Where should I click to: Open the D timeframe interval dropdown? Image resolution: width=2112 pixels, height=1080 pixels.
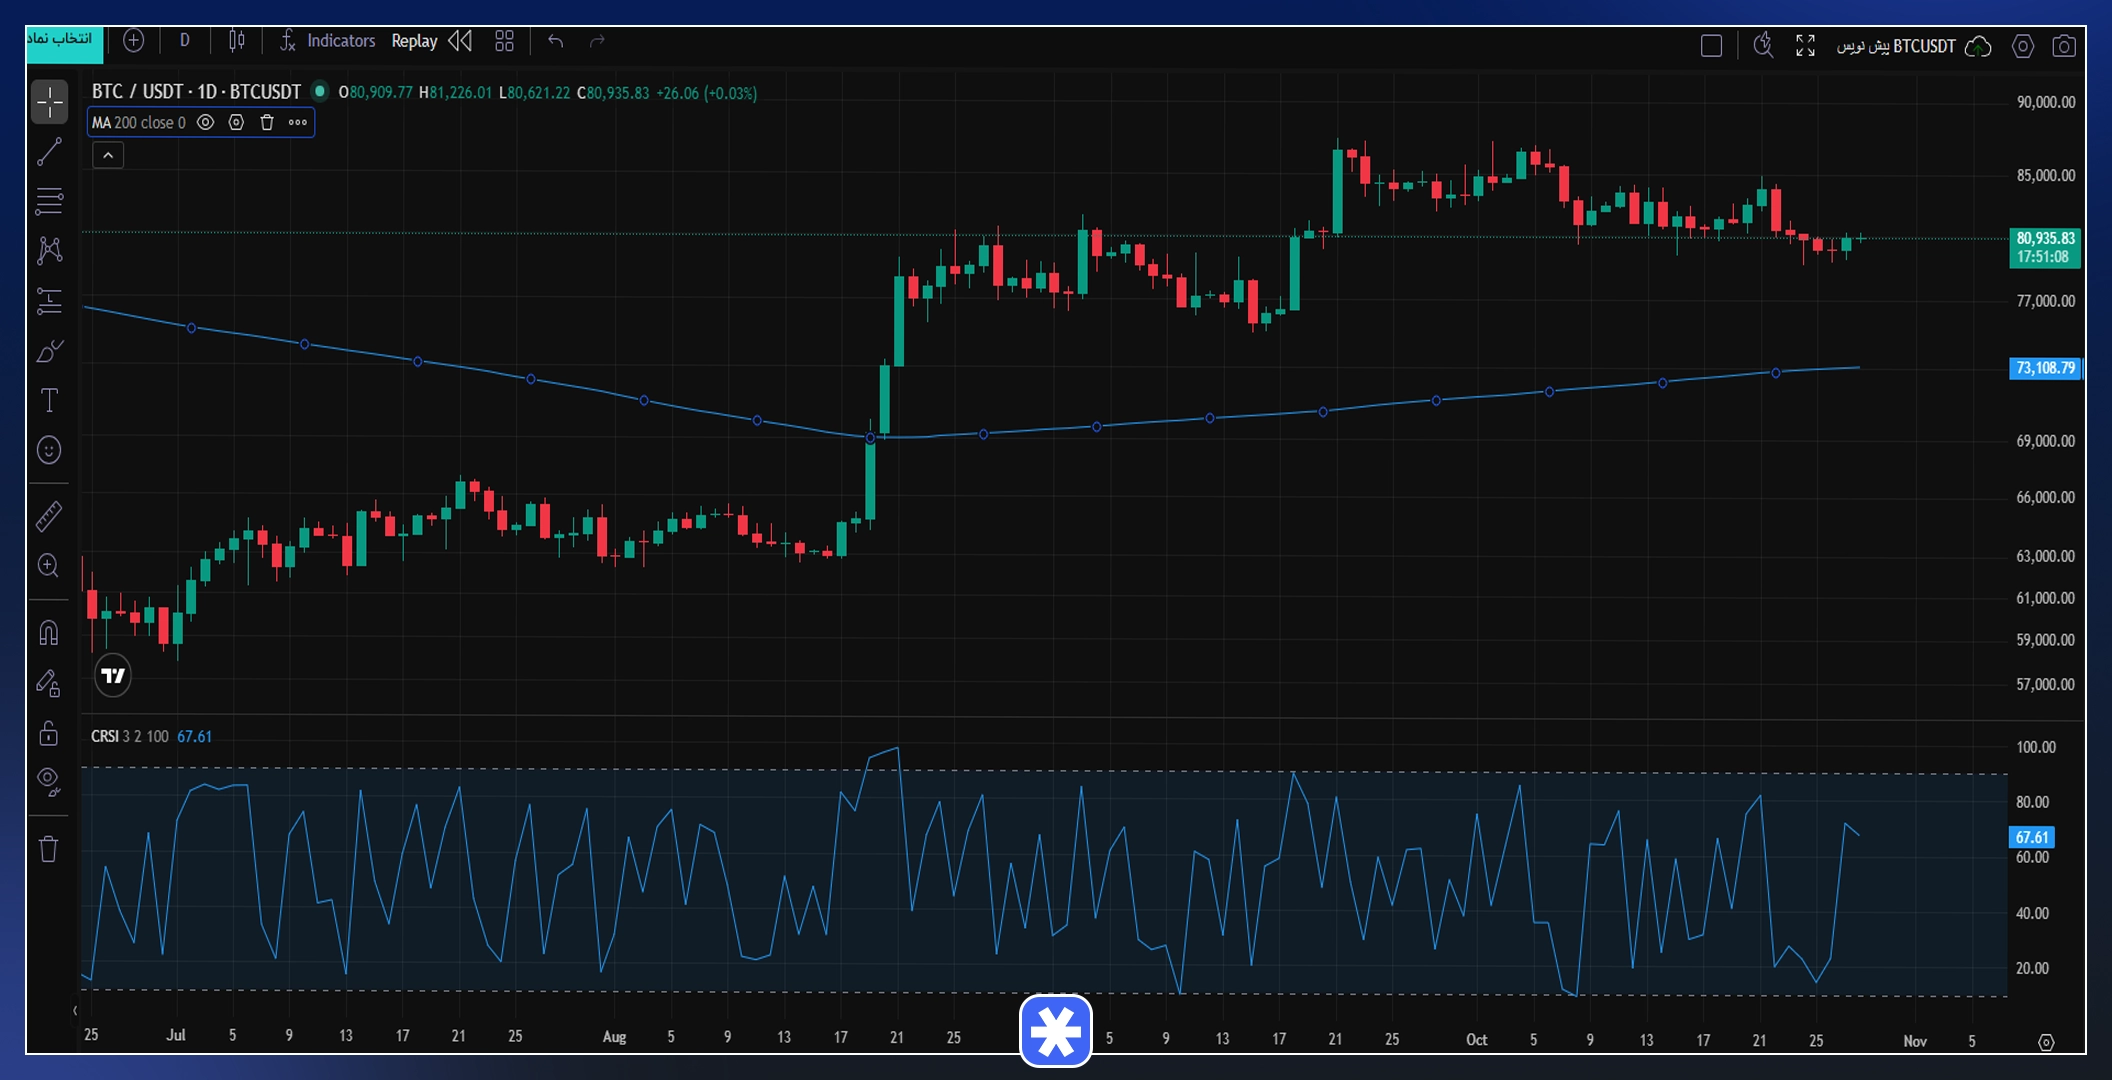coord(184,41)
